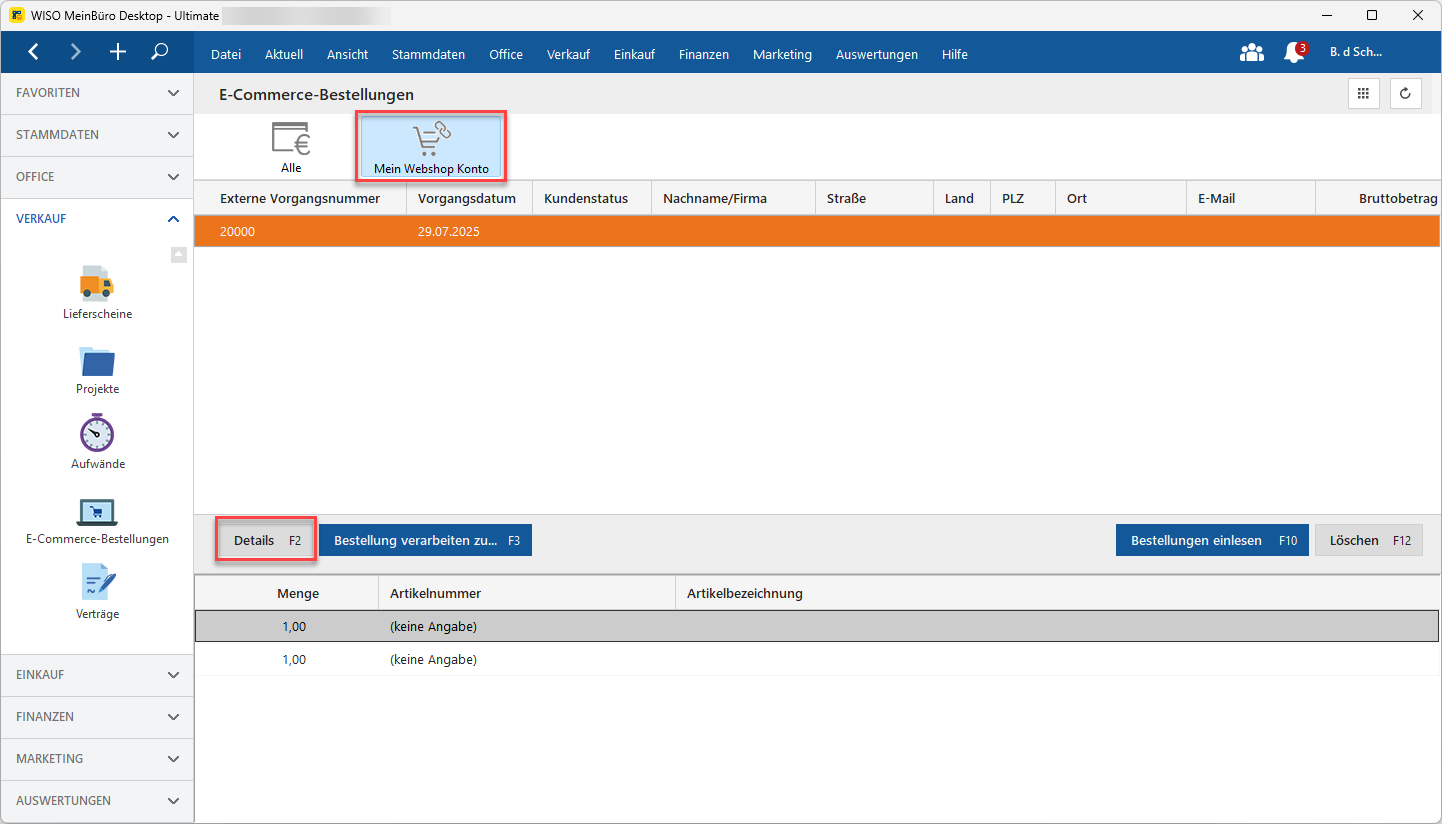
Task: Expand the Marketing sidebar section
Action: pos(97,759)
